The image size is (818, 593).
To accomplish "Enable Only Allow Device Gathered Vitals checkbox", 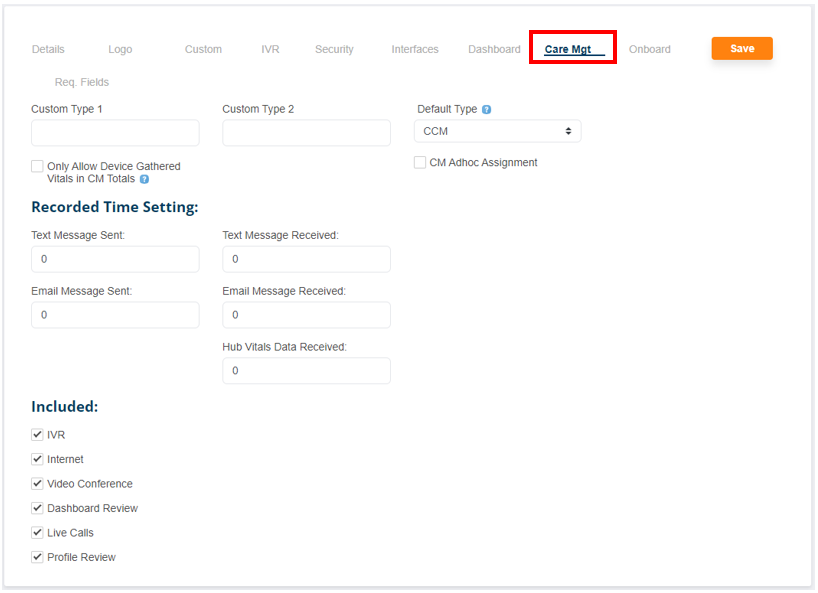I will (38, 166).
